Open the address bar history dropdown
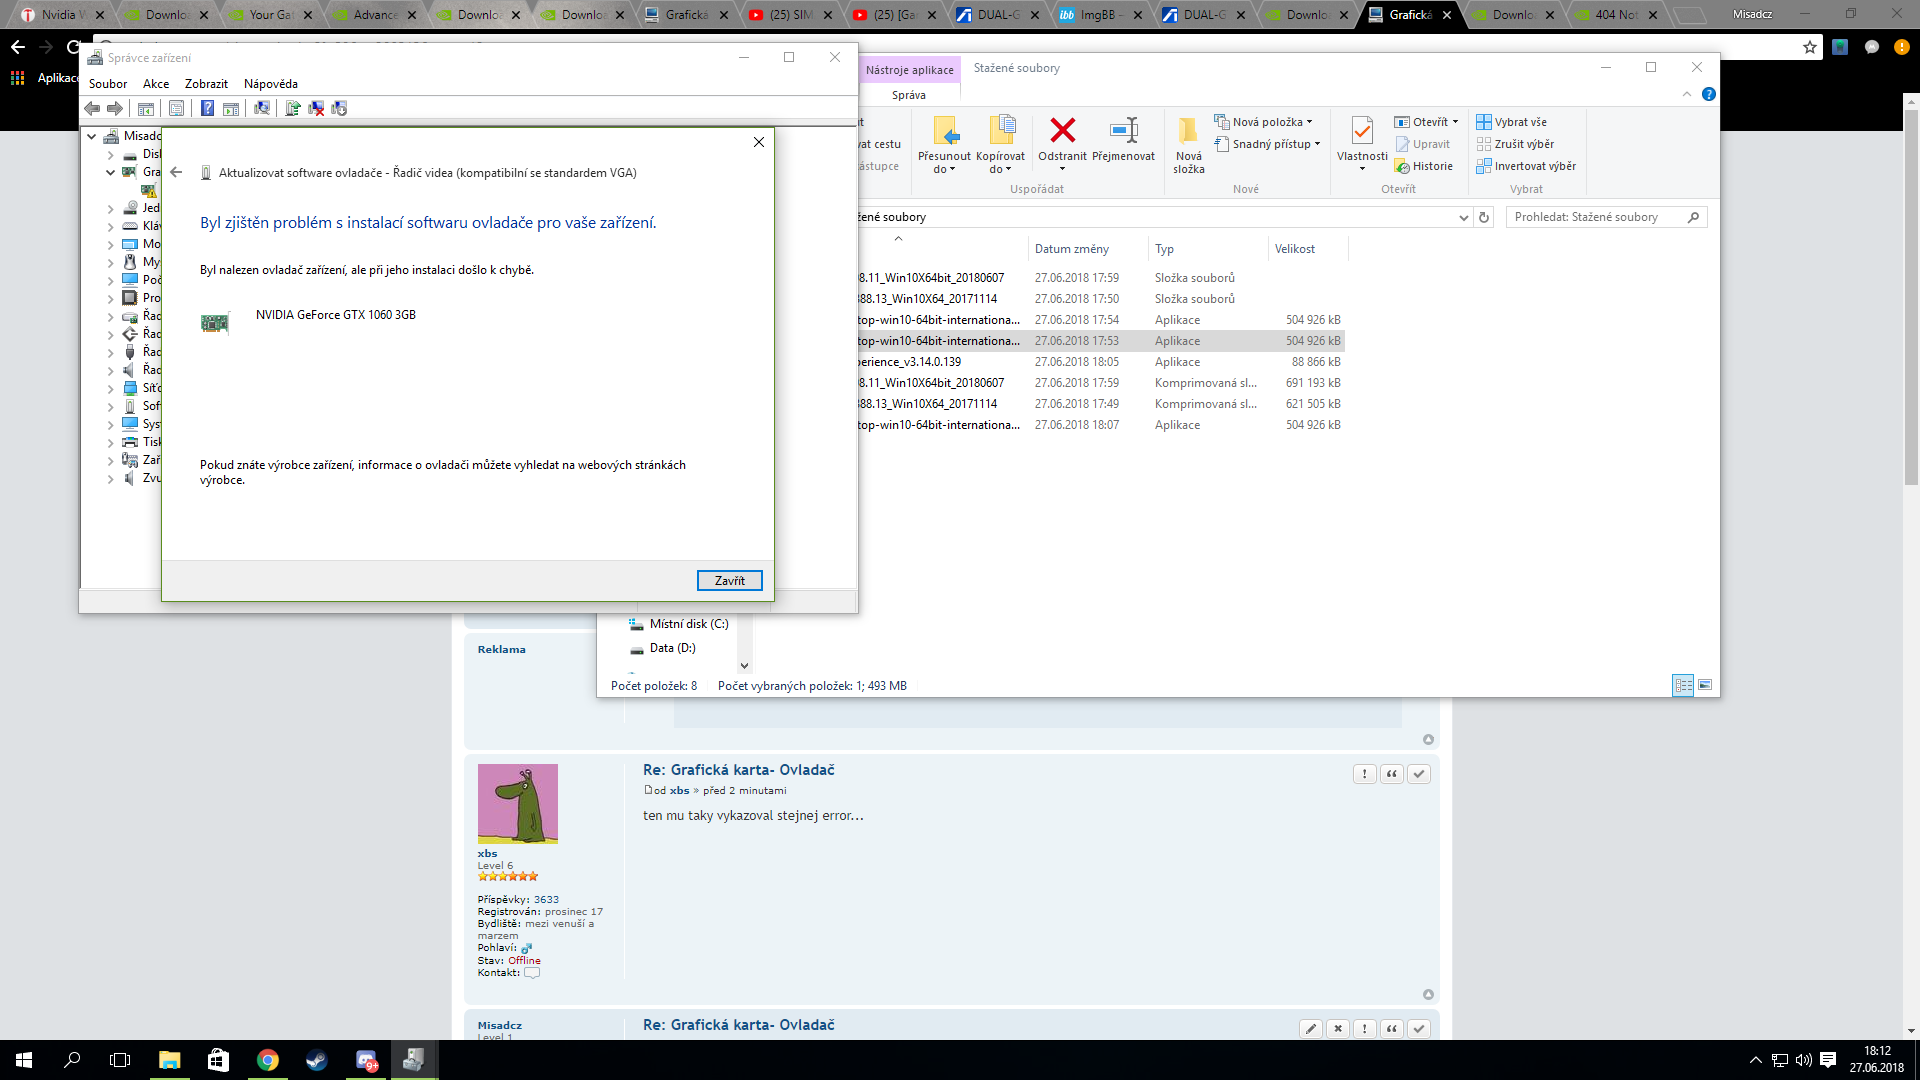Screen dimensions: 1920x1080 (1463, 217)
